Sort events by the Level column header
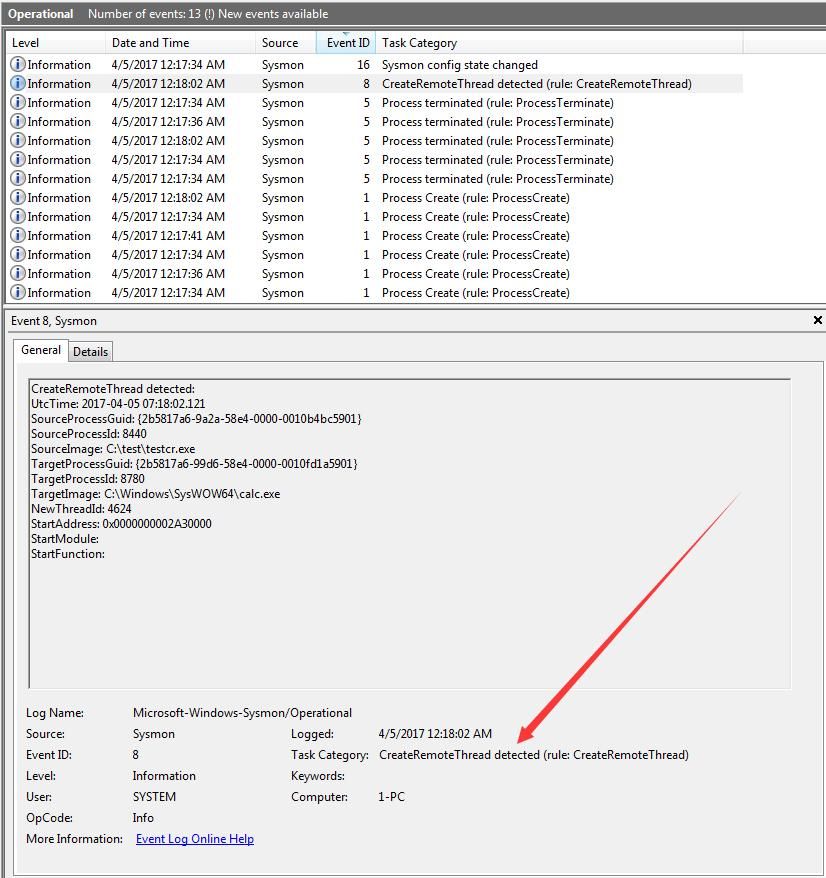This screenshot has height=878, width=826. click(55, 43)
